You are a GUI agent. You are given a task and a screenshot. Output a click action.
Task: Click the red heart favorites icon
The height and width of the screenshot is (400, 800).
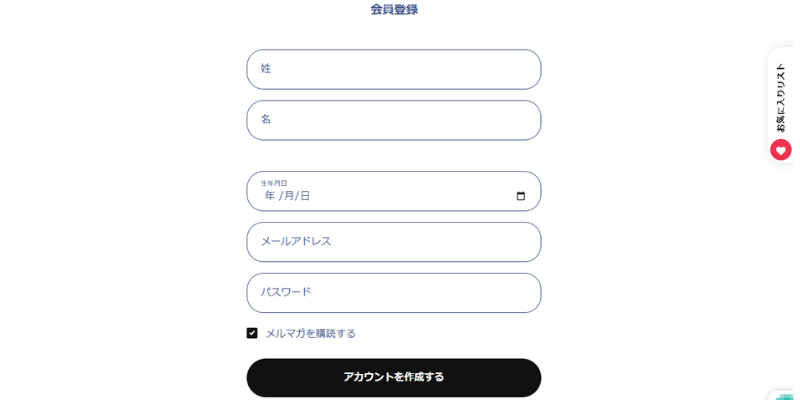coord(781,150)
